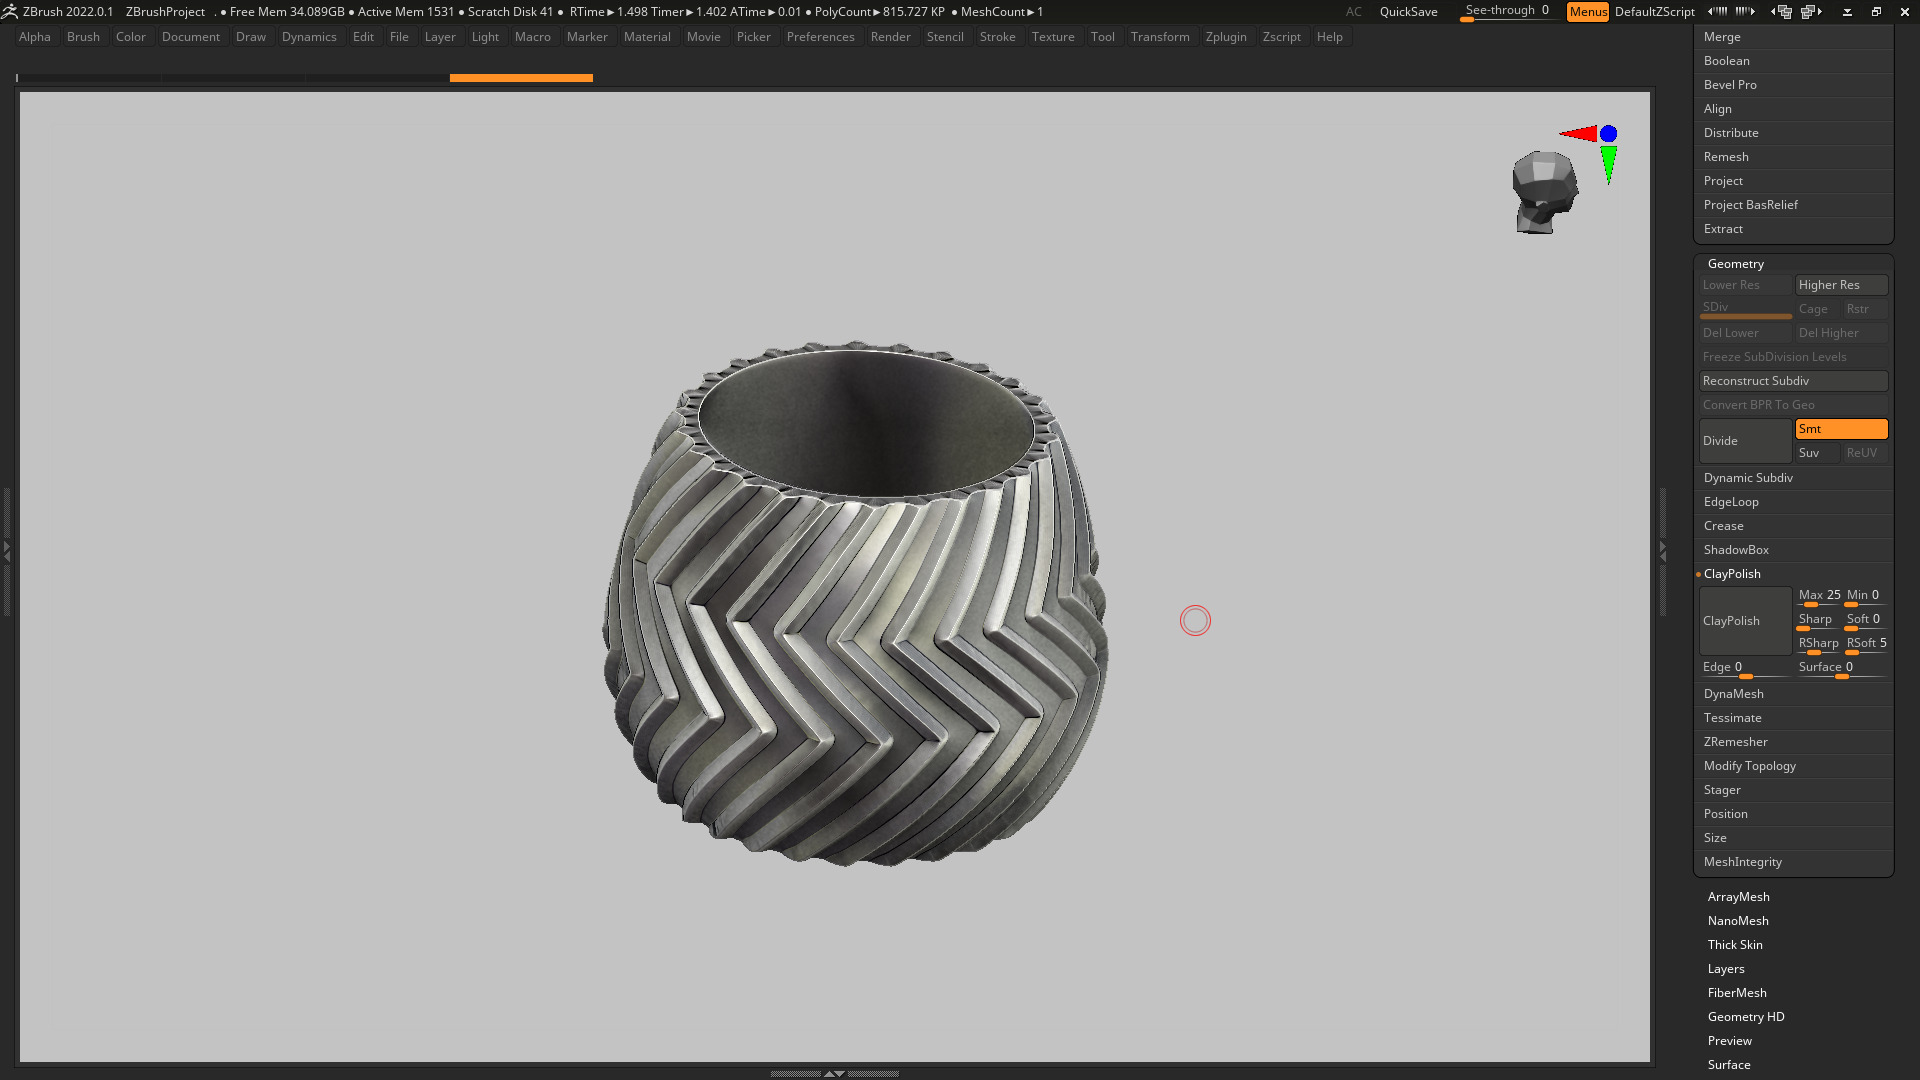Expand the ZRemesher section
Screen dimensions: 1920x1080
[x=1735, y=742]
